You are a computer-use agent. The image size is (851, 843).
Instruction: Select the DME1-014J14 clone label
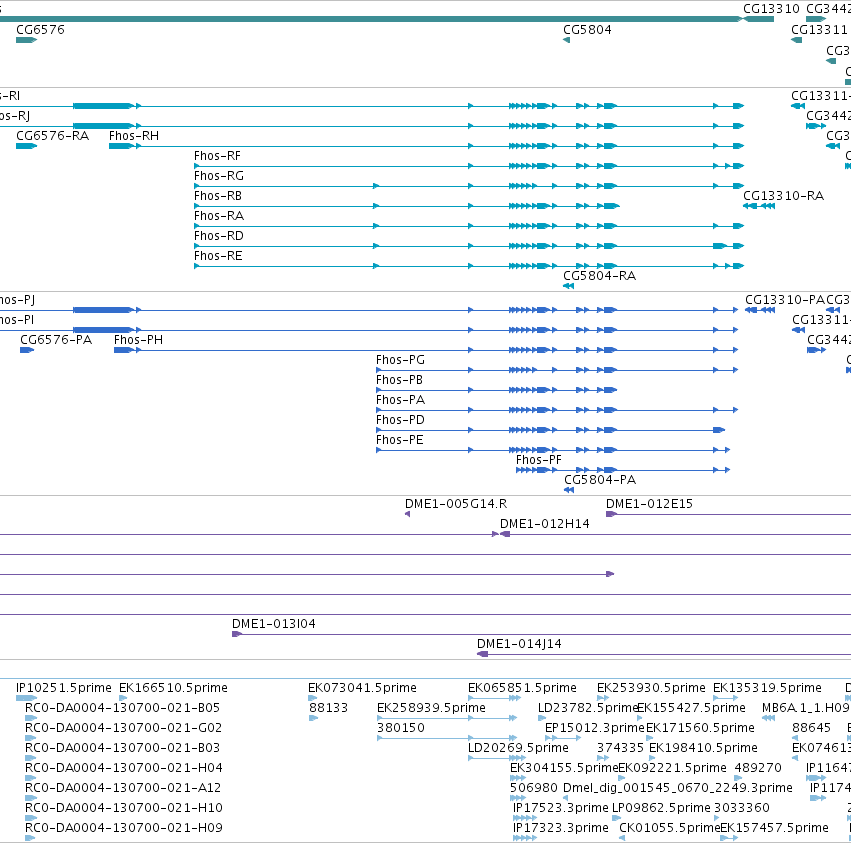coord(519,644)
